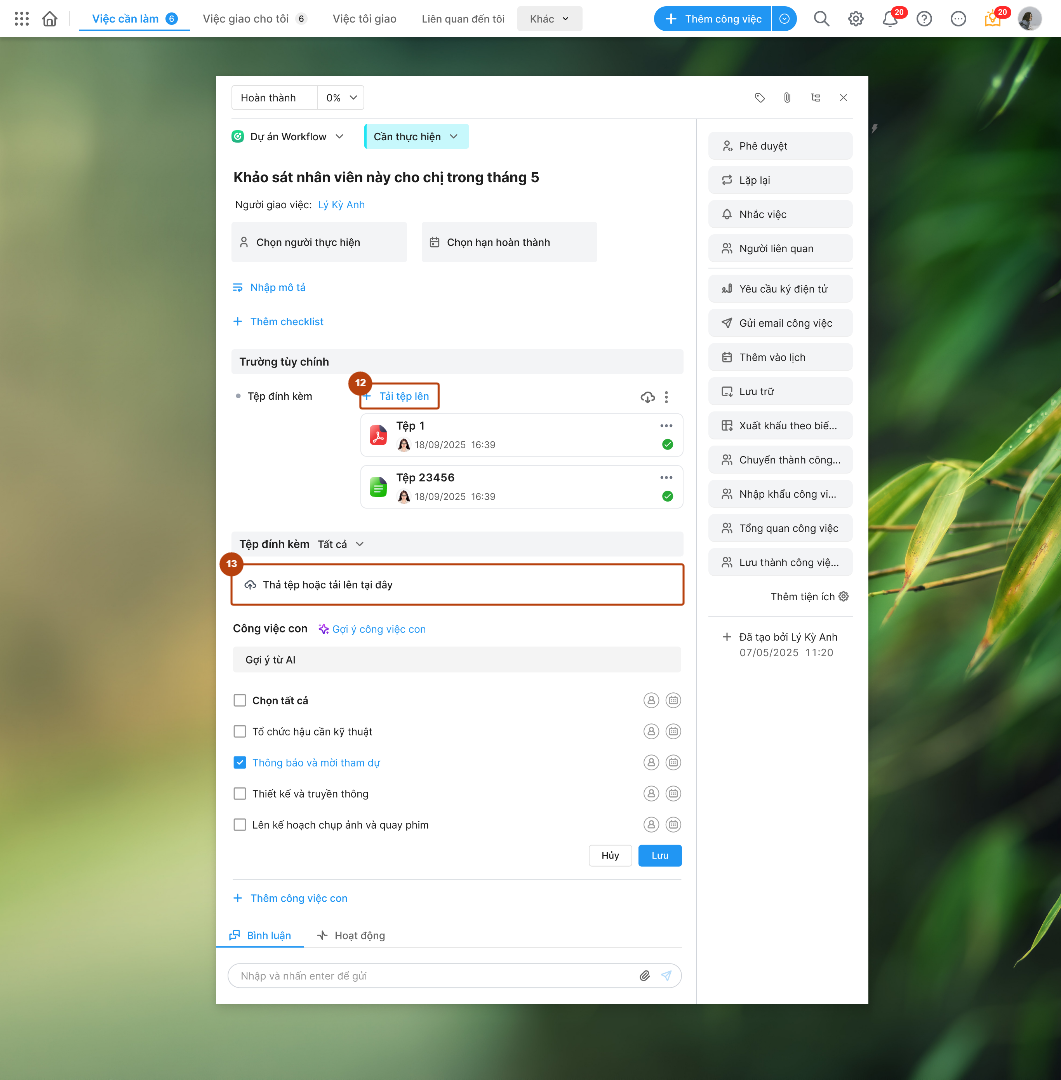The image size is (1061, 1080).
Task: Open the user avatar menu
Action: (x=1029, y=19)
